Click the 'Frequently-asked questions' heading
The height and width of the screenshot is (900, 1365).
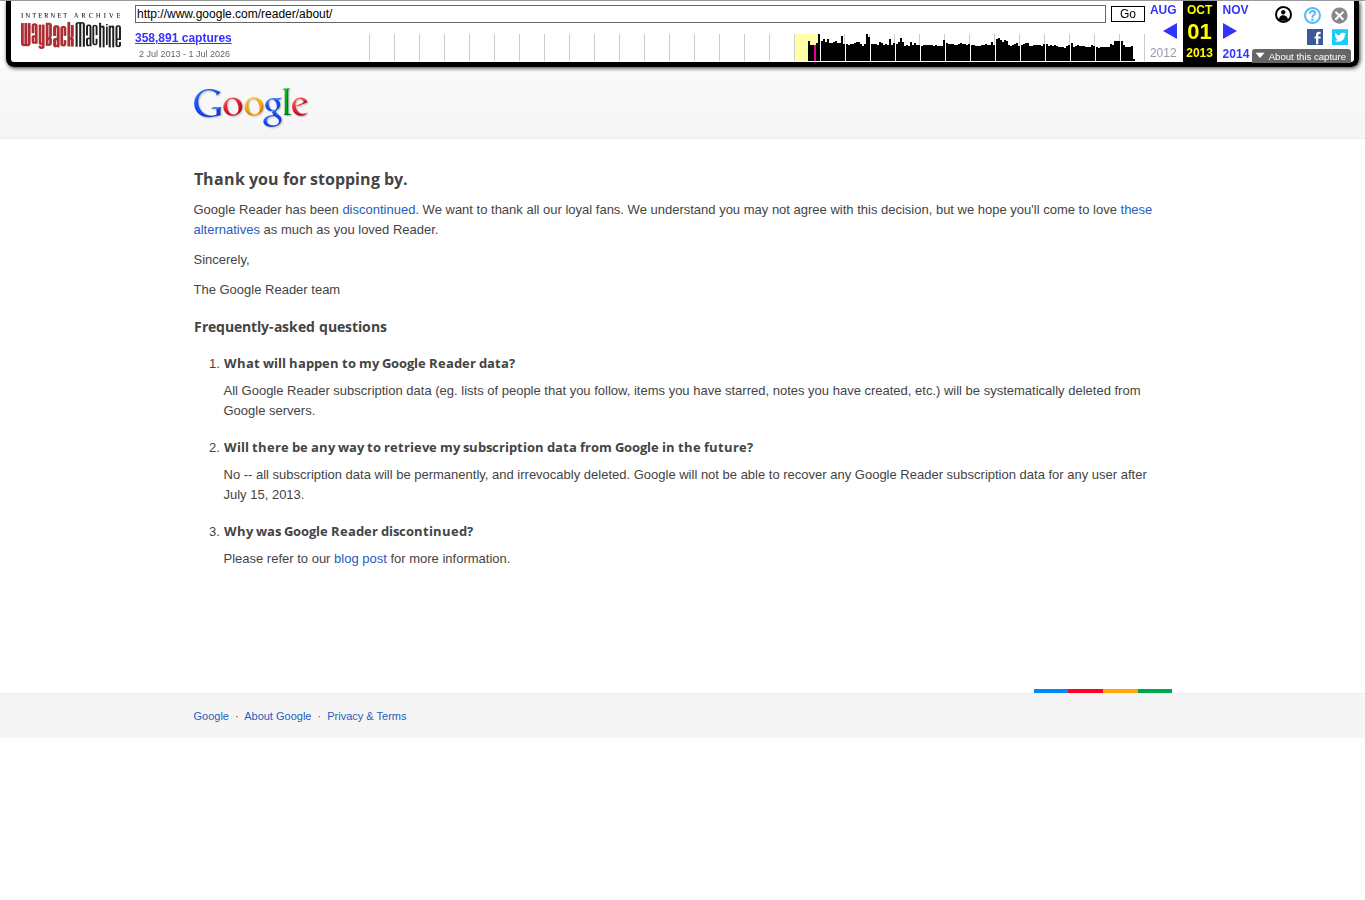coord(290,327)
